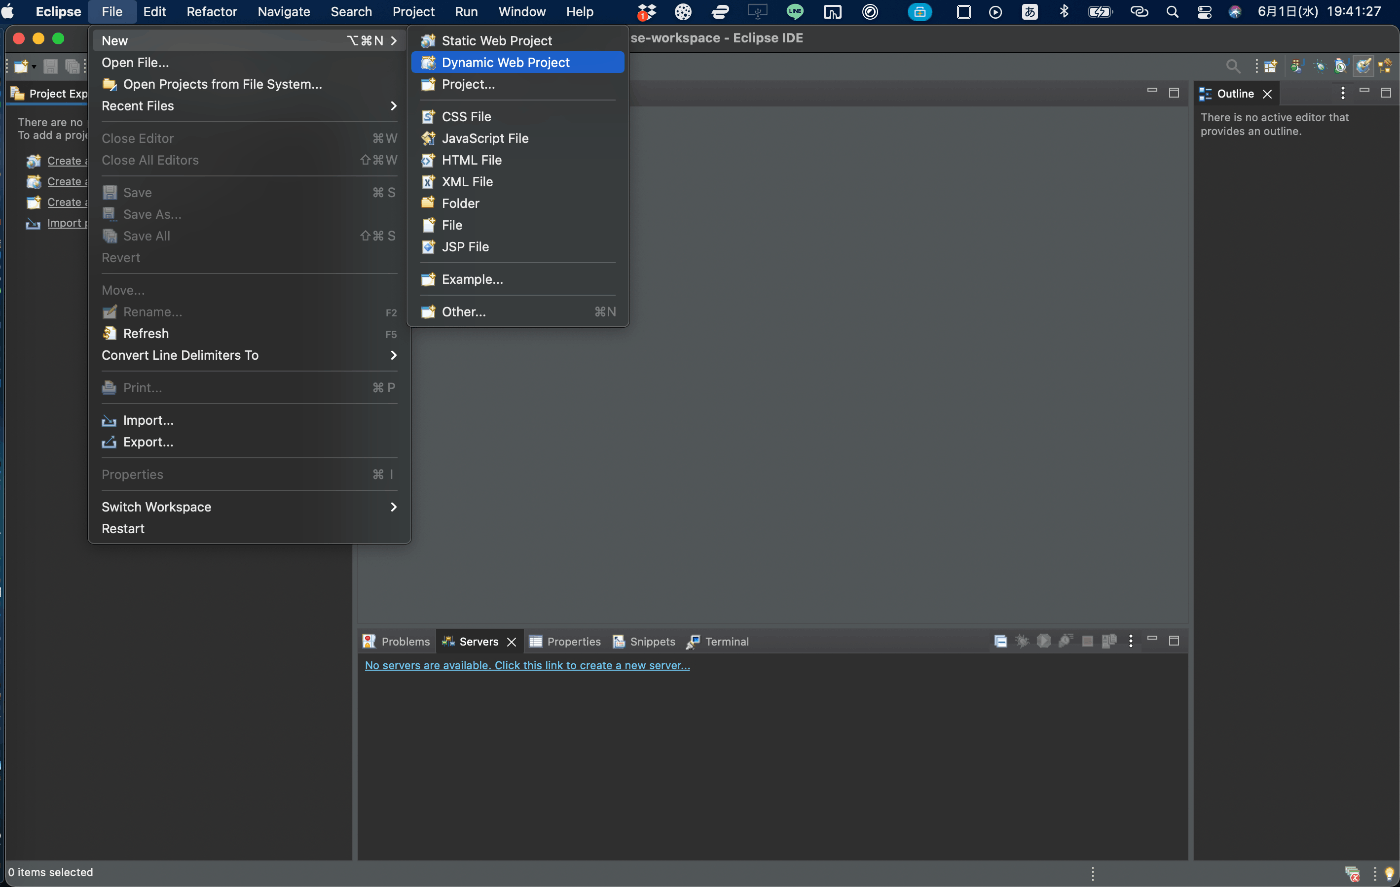This screenshot has height=887, width=1400.
Task: Expand the Recent Files submenu
Action: click(x=250, y=106)
